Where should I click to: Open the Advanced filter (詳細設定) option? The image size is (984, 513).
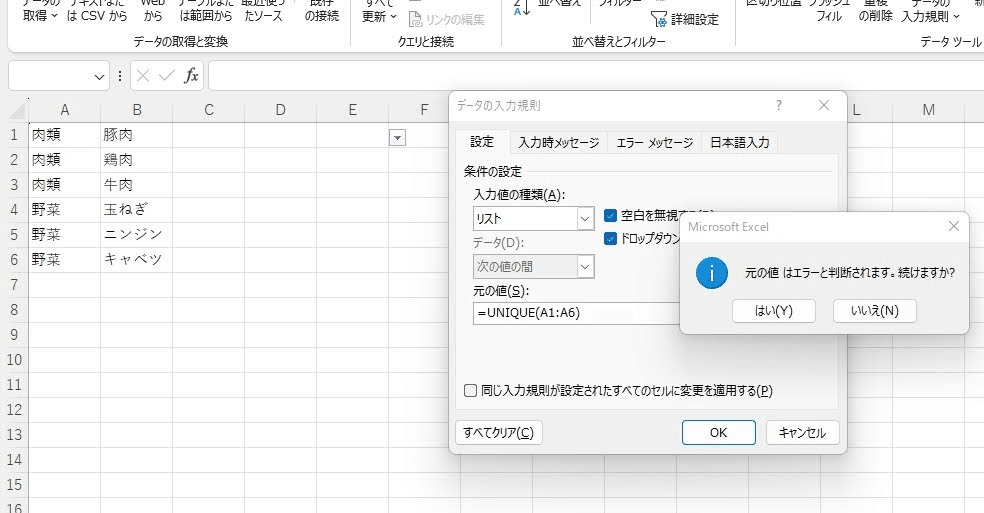point(685,19)
